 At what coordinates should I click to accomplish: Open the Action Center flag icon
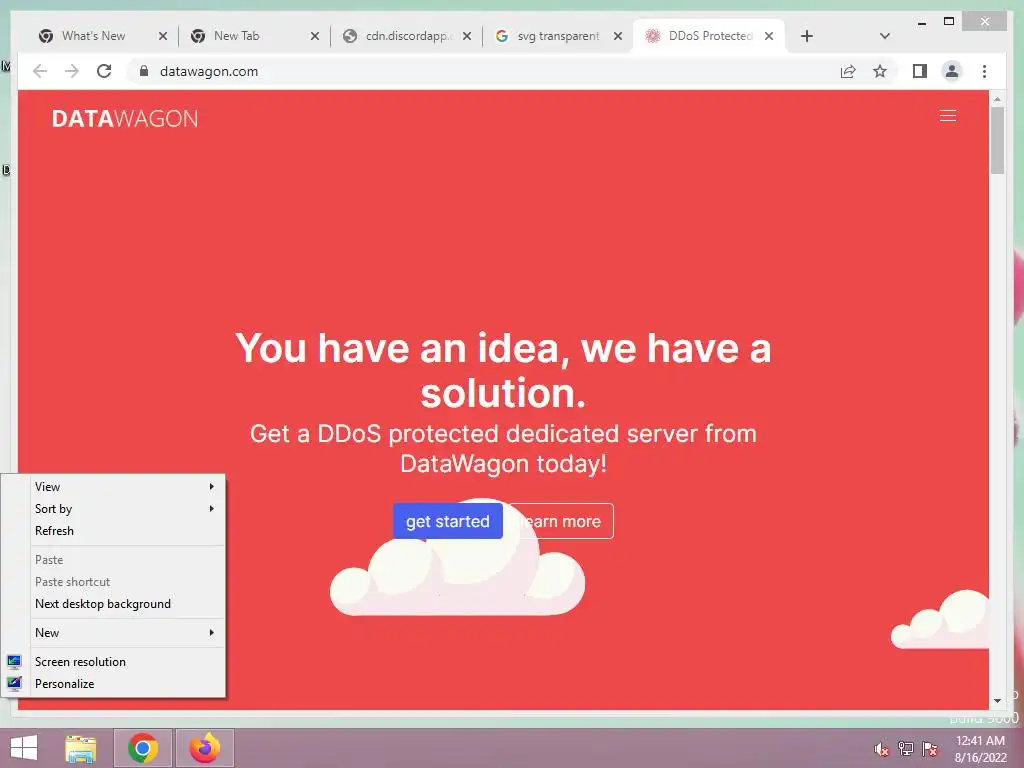click(x=930, y=749)
